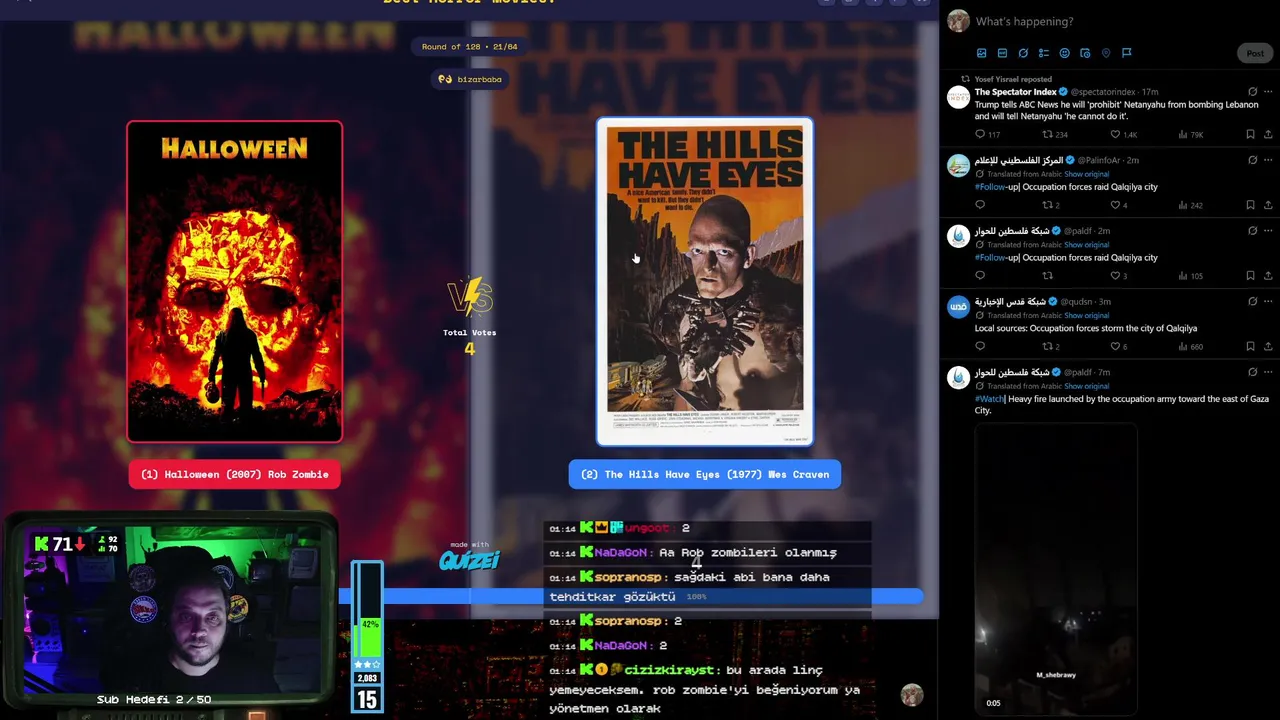Click the flag icon in composer toolbar
The image size is (1280, 720).
pos(1126,53)
